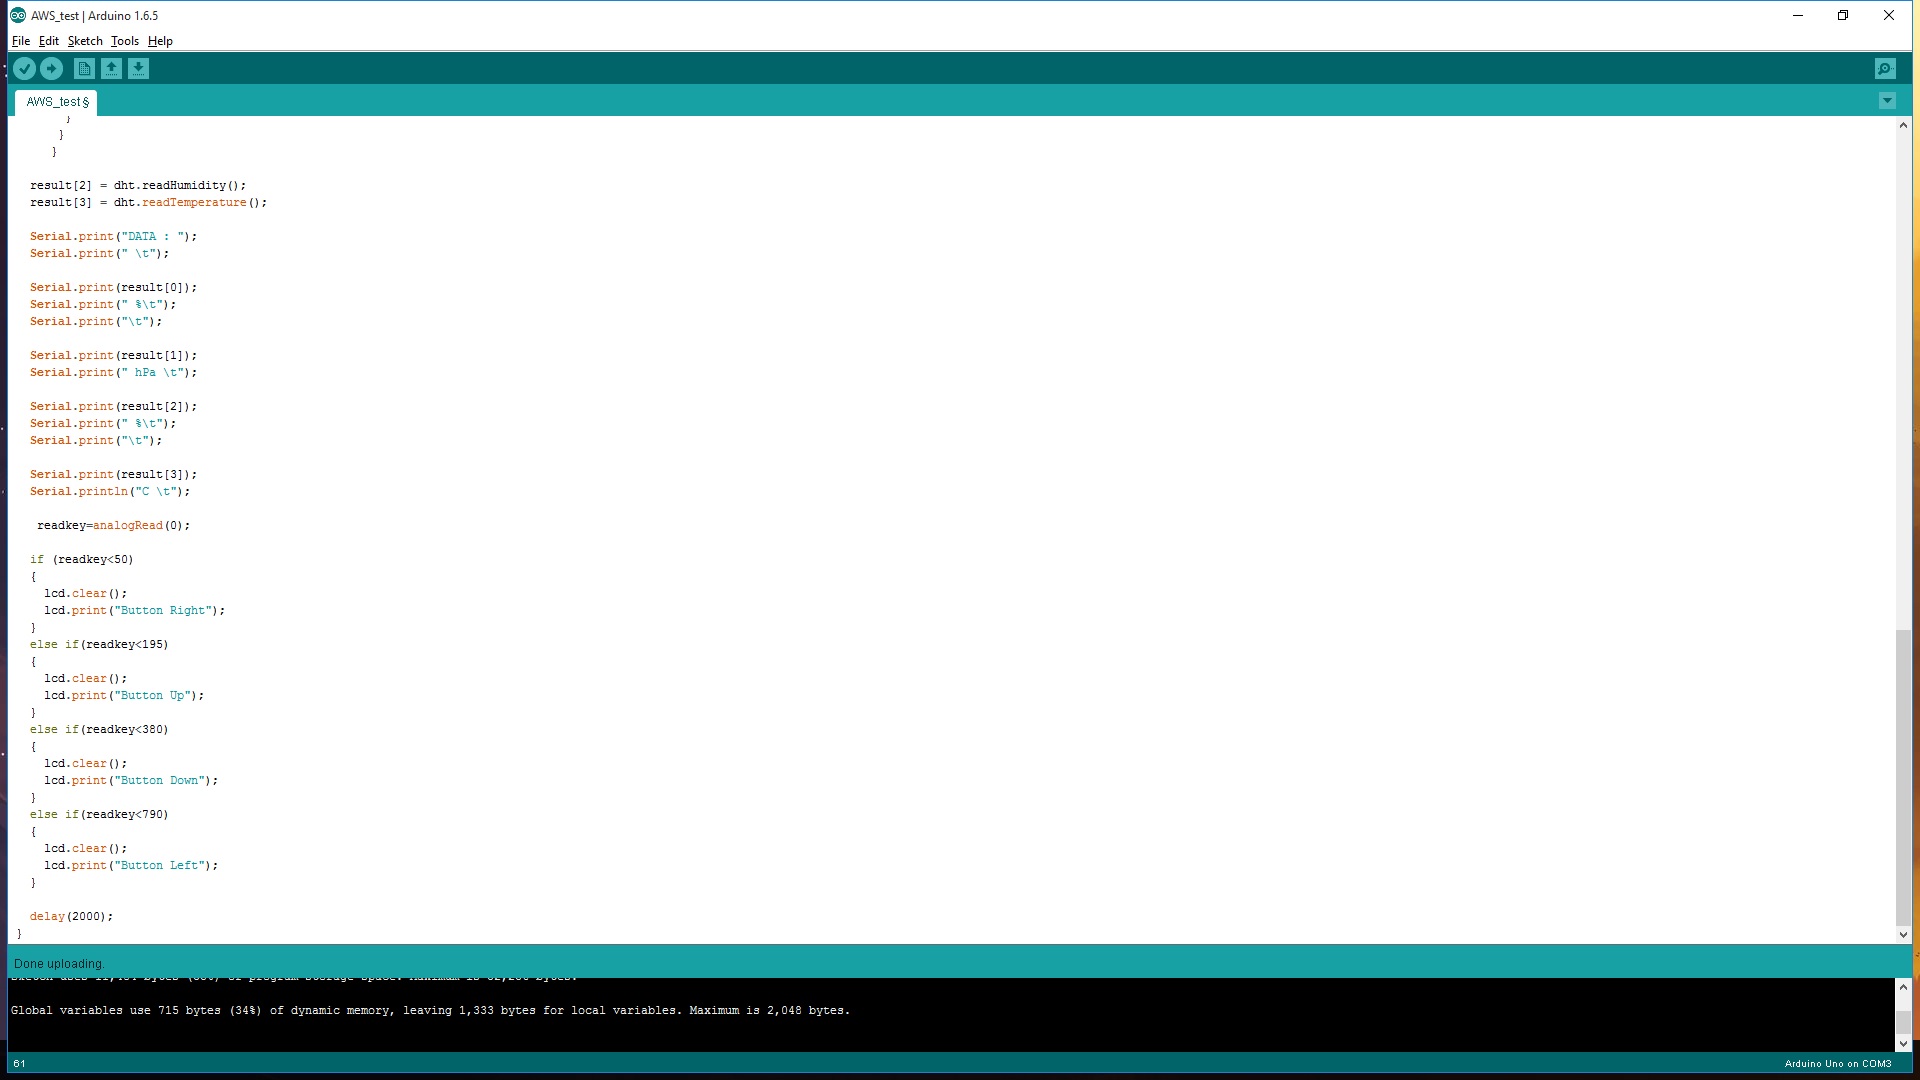This screenshot has height=1080, width=1920.
Task: Click the readkey=analogRead(0) line
Action: coord(113,526)
